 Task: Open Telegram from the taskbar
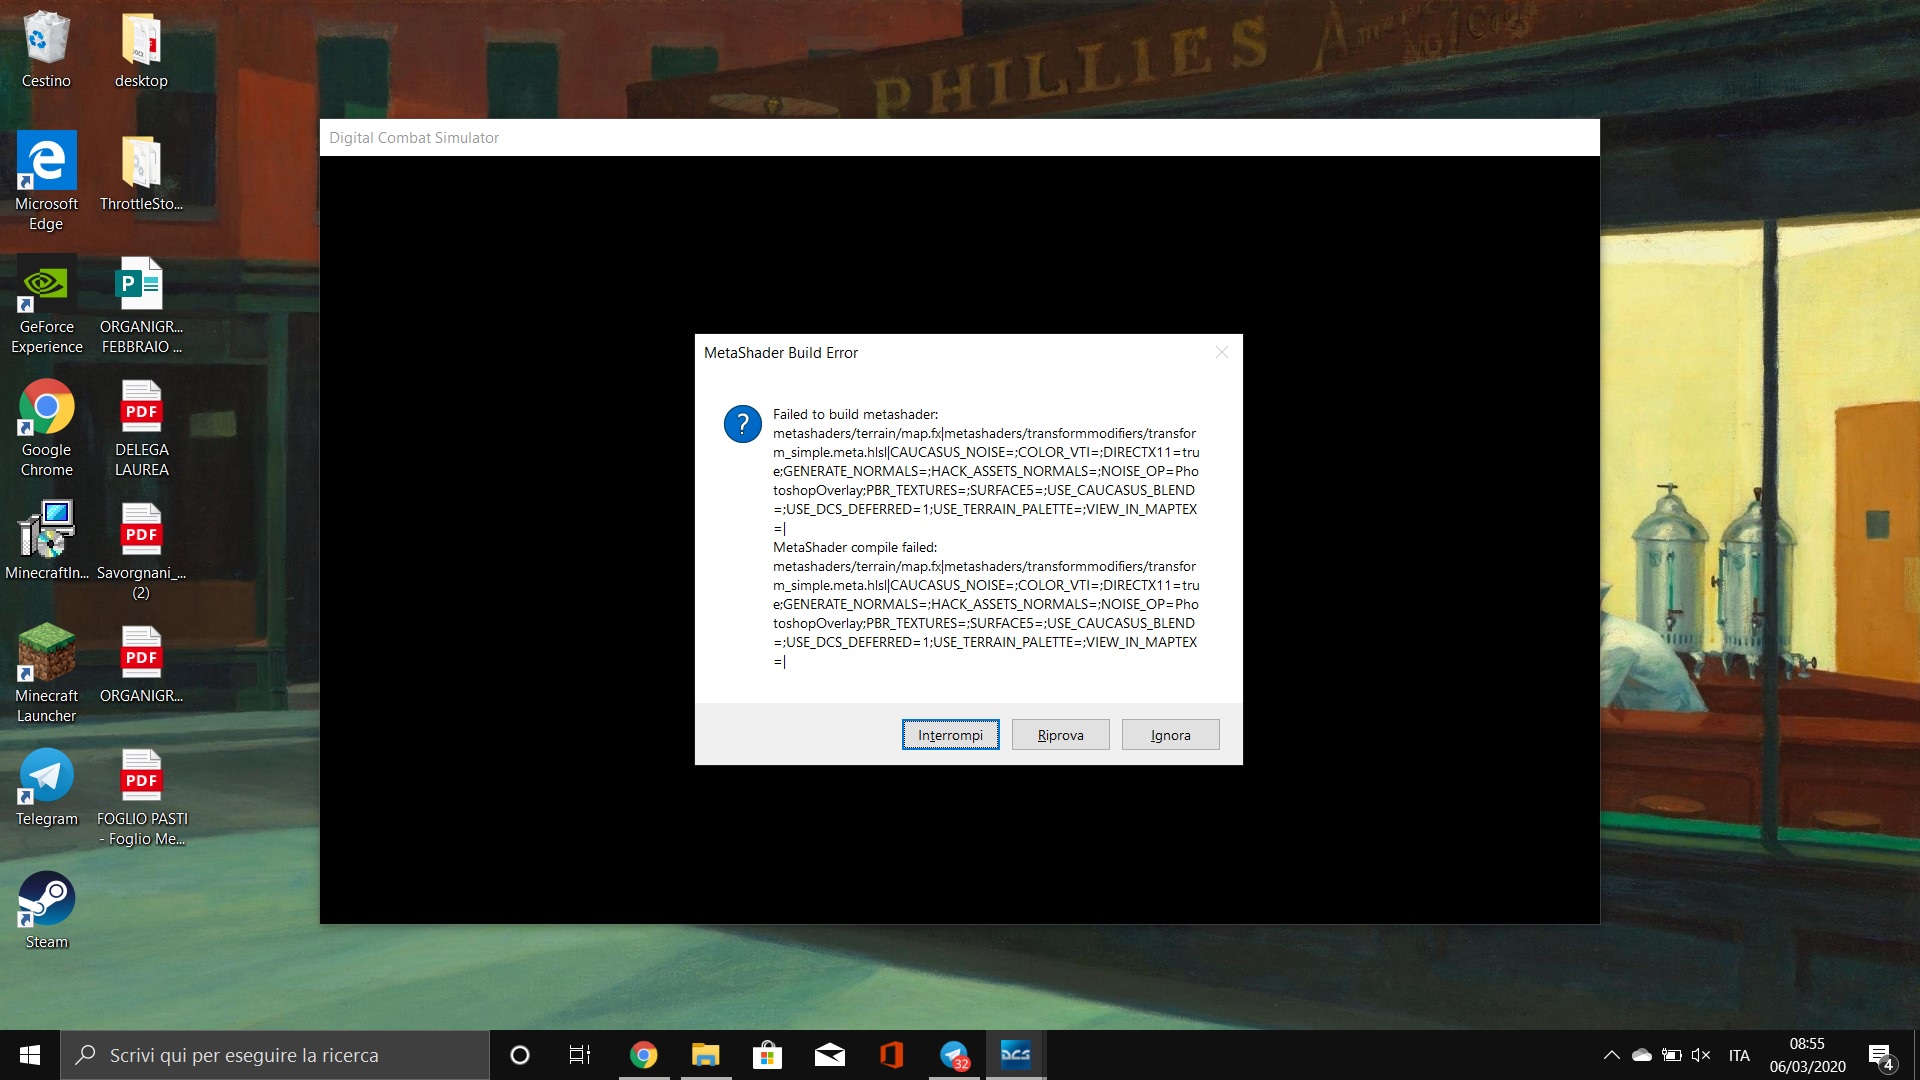(954, 1055)
